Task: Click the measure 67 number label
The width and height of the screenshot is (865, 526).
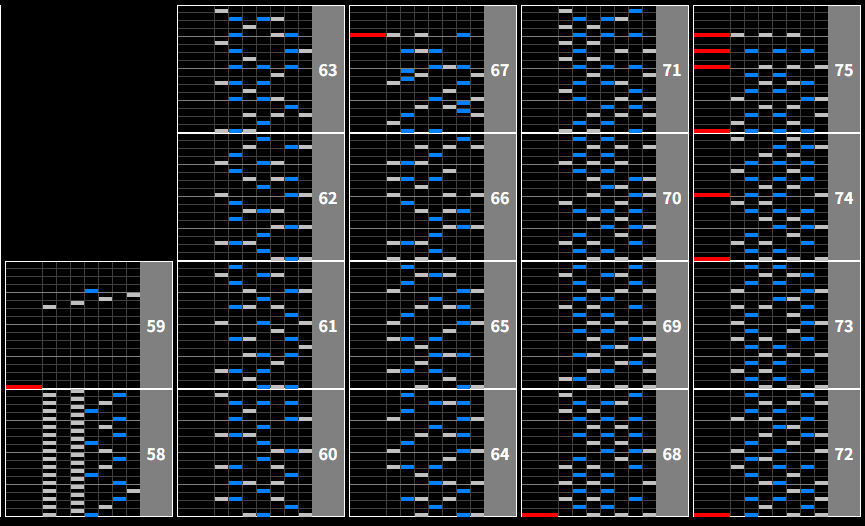Action: 500,70
